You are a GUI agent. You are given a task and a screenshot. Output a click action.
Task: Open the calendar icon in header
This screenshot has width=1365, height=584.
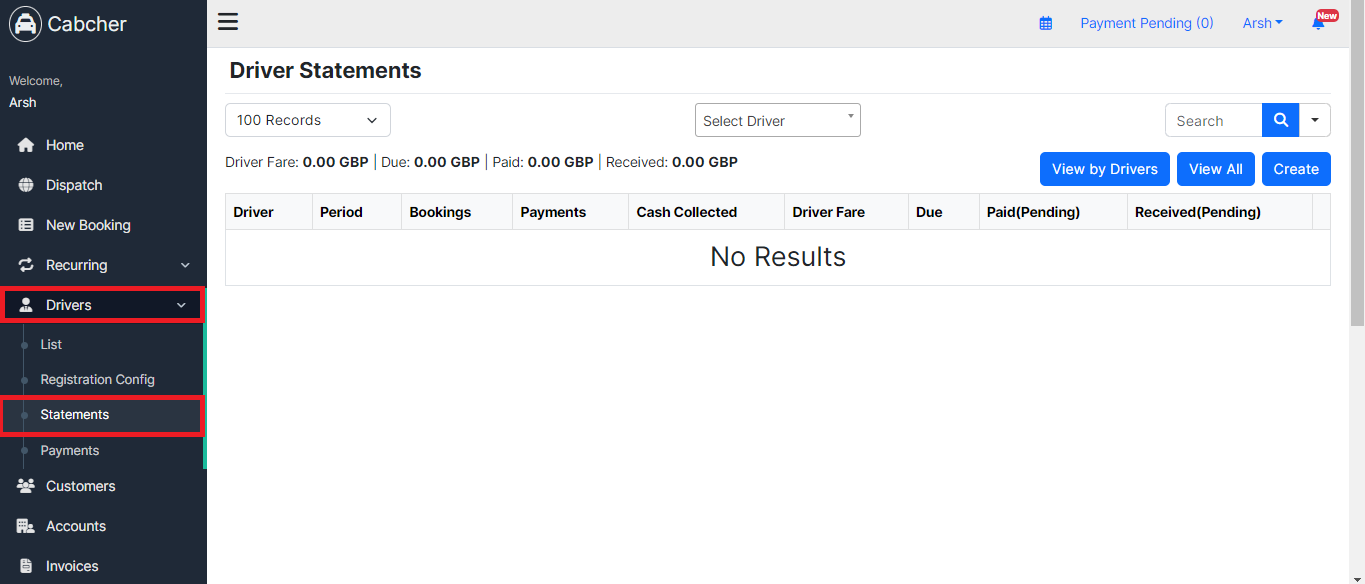1046,23
